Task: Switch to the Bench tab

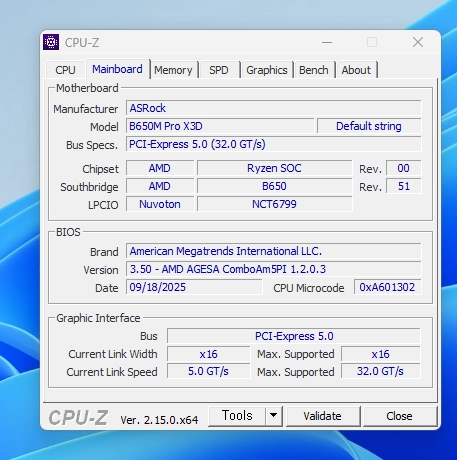Action: [314, 70]
